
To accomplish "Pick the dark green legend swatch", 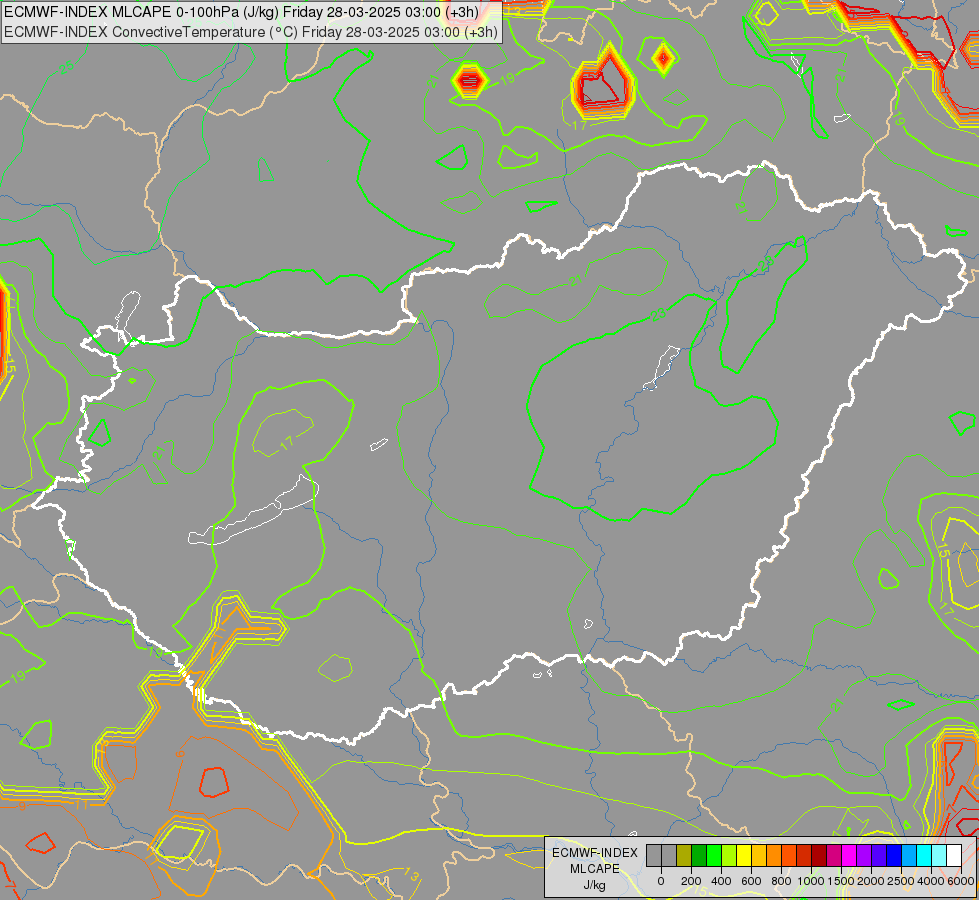I will (699, 855).
